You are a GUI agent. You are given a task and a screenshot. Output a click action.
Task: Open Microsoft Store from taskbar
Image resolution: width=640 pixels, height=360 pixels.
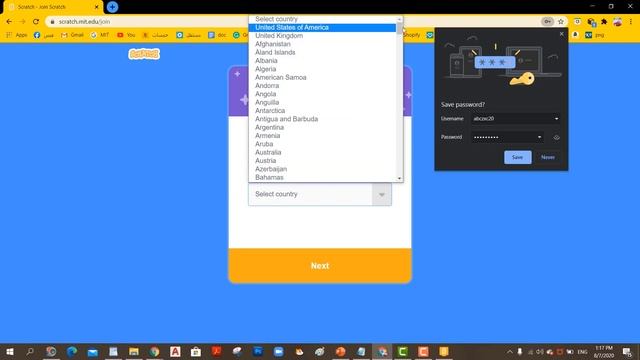click(196, 351)
